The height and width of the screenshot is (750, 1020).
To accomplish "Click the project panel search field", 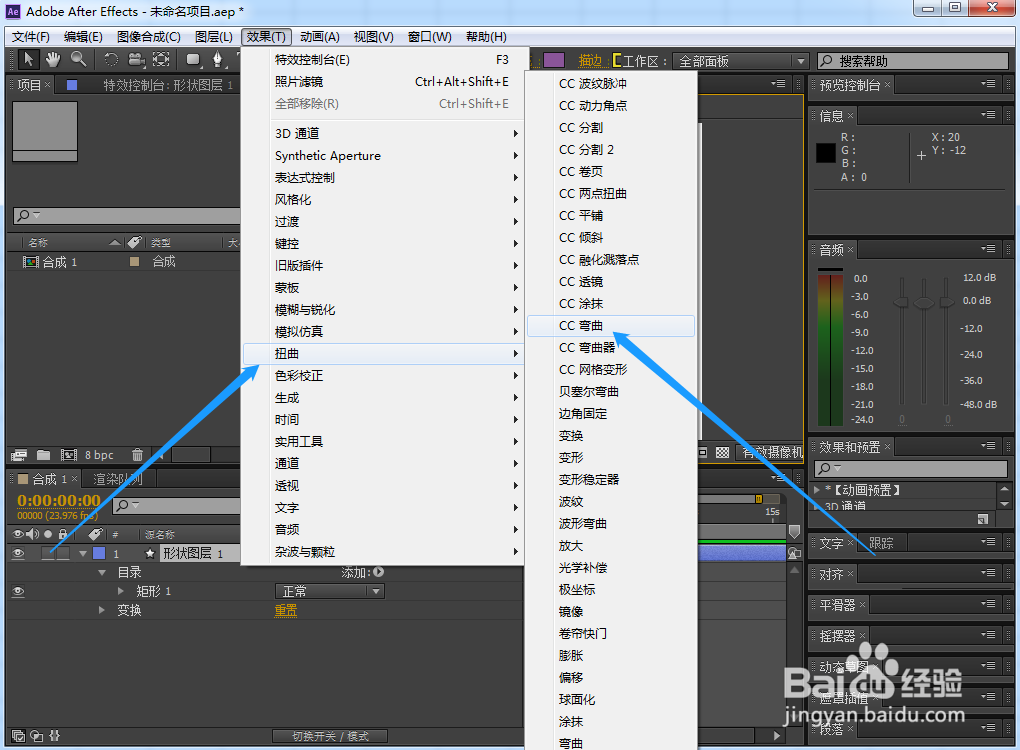I will click(x=127, y=215).
